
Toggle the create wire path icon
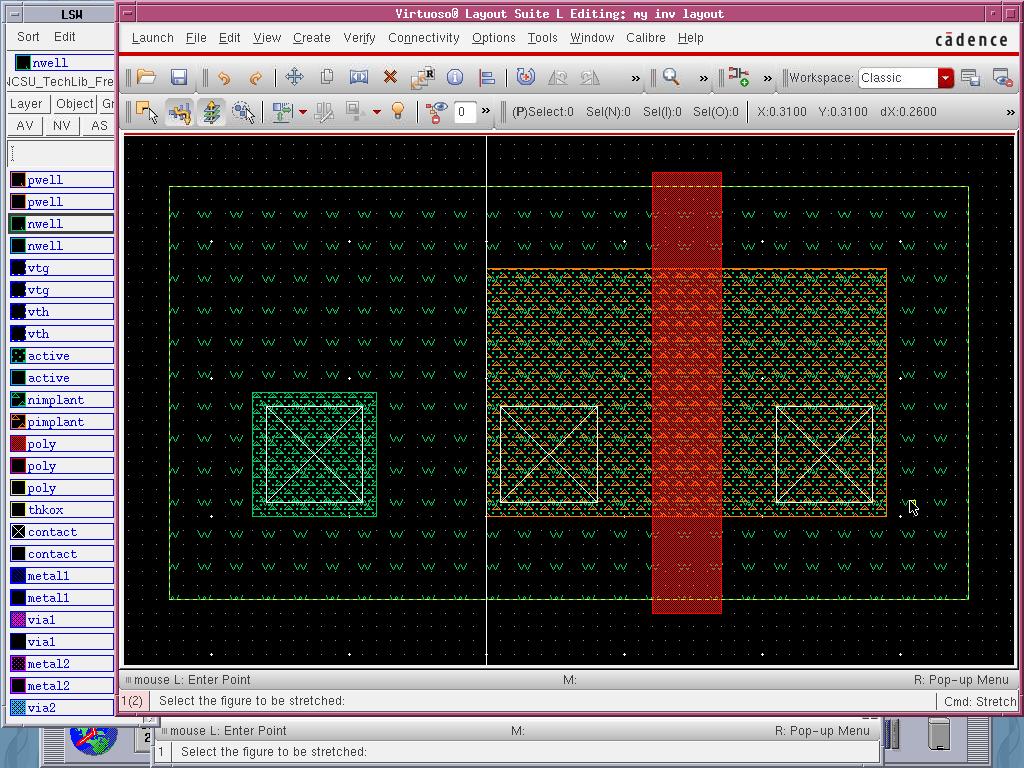pyautogui.click(x=179, y=112)
